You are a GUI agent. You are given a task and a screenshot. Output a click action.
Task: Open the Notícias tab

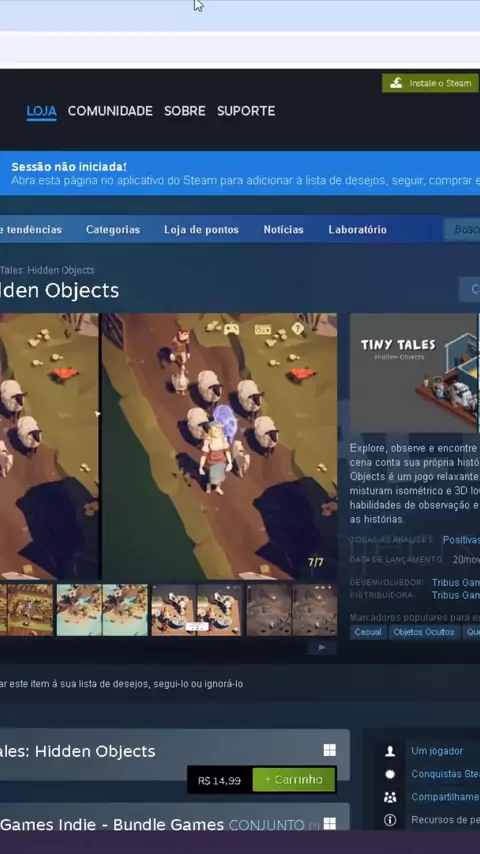(283, 230)
